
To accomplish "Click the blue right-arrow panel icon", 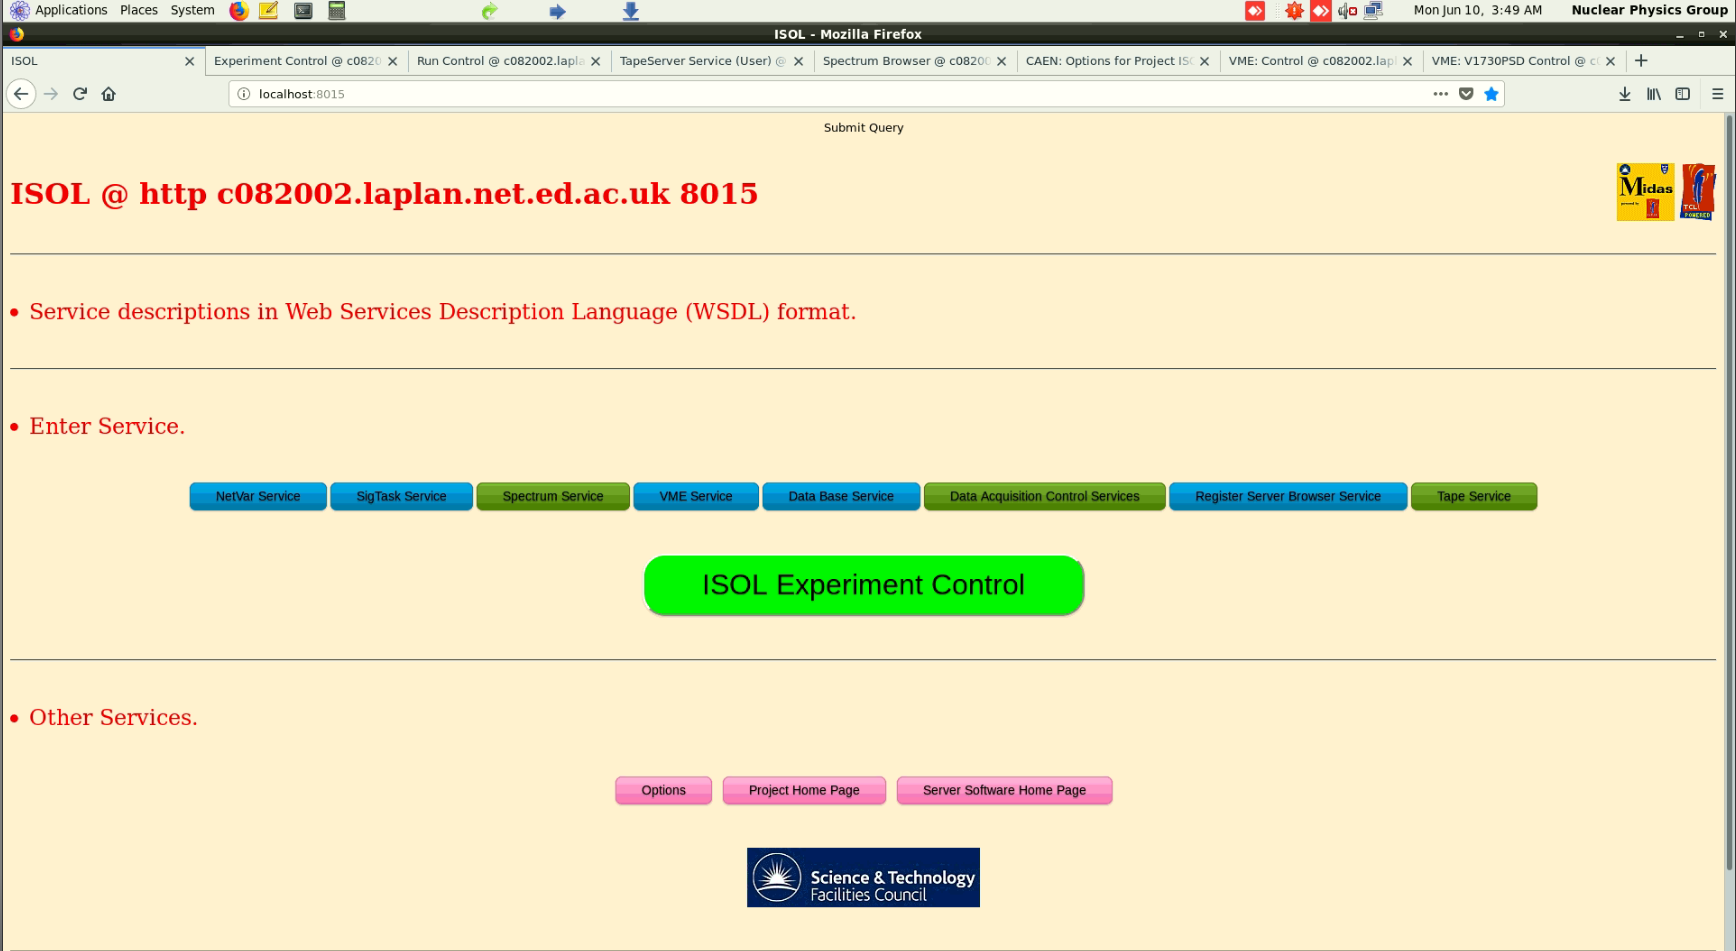I will click(x=557, y=11).
